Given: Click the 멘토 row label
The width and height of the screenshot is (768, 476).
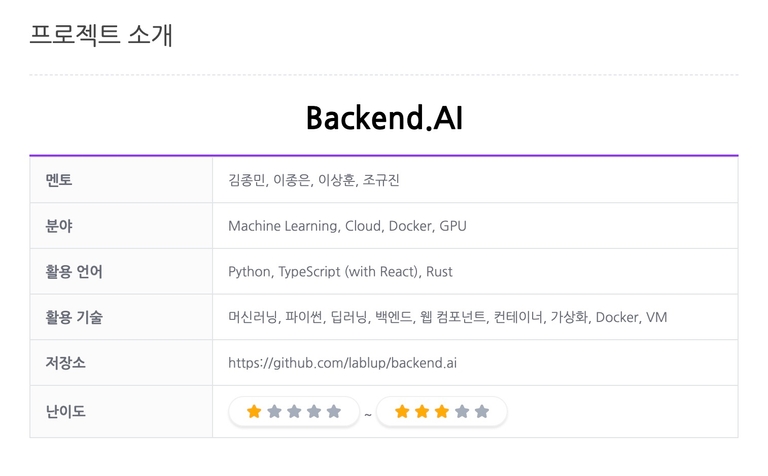Looking at the screenshot, I should (x=59, y=180).
